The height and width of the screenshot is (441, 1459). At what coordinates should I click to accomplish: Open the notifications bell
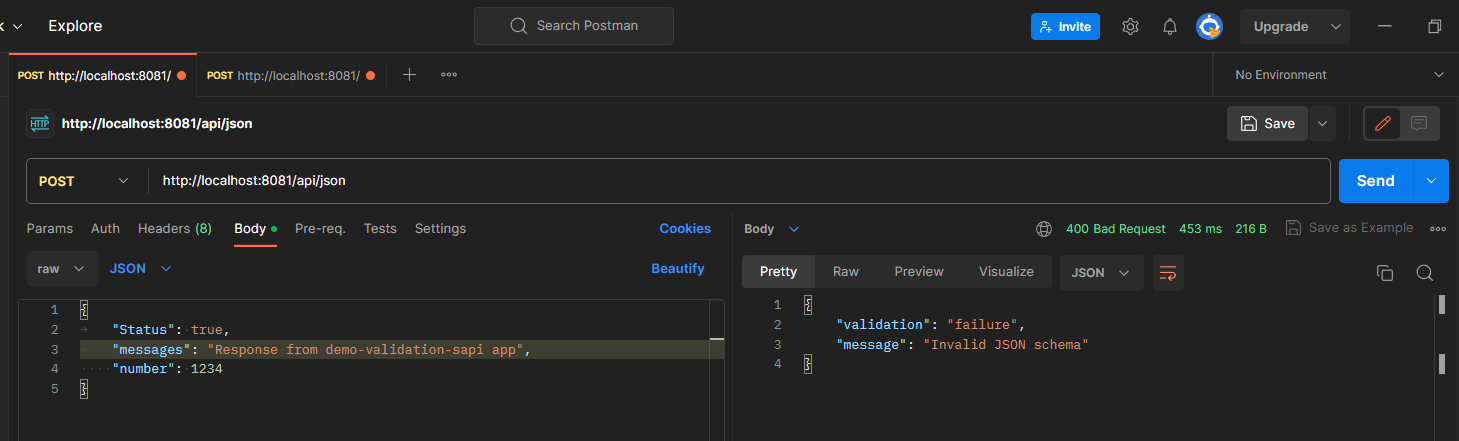(1169, 27)
